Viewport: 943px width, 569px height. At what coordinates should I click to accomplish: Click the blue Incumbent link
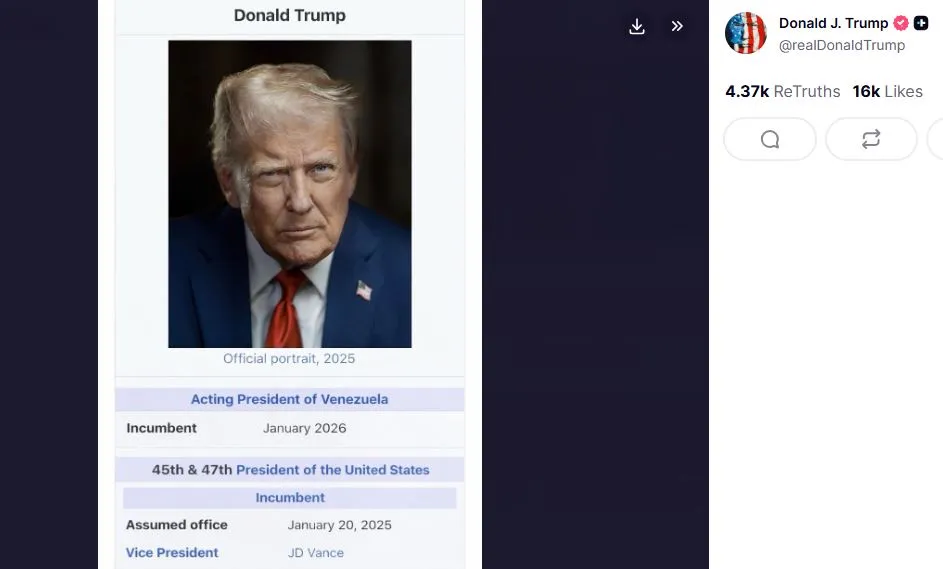290,497
